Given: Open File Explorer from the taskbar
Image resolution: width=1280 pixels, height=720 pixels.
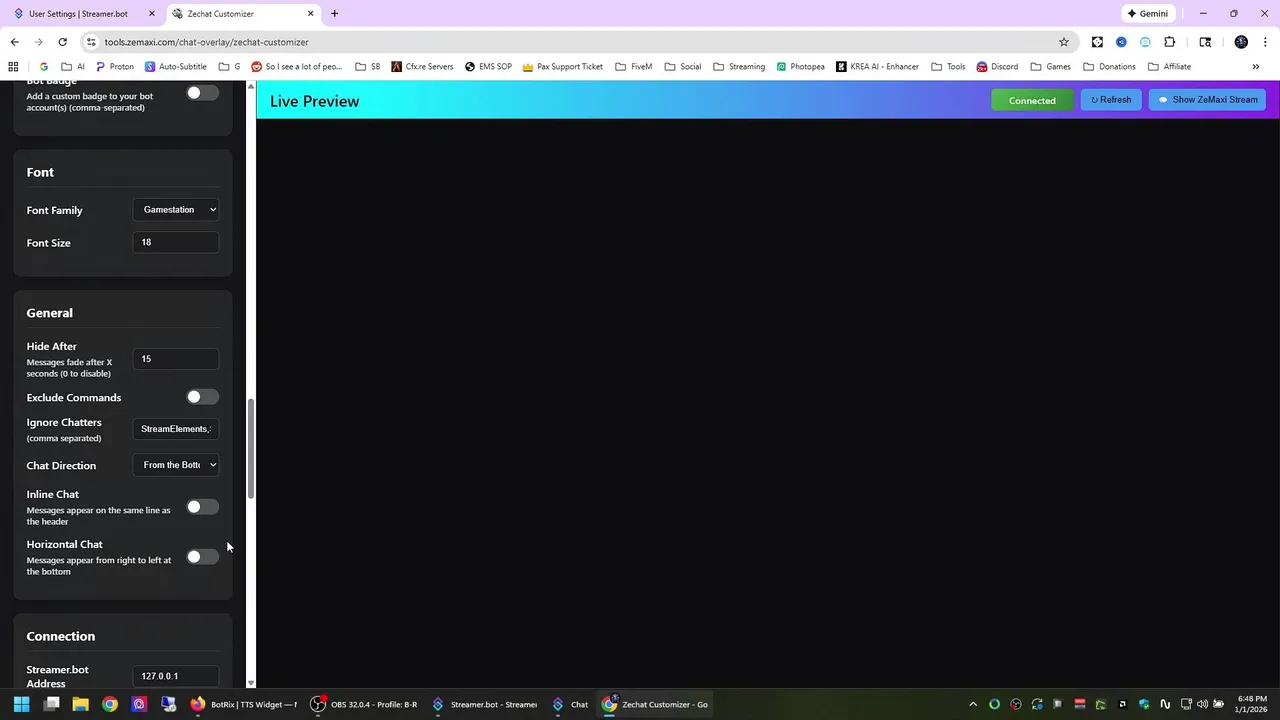Looking at the screenshot, I should [80, 704].
